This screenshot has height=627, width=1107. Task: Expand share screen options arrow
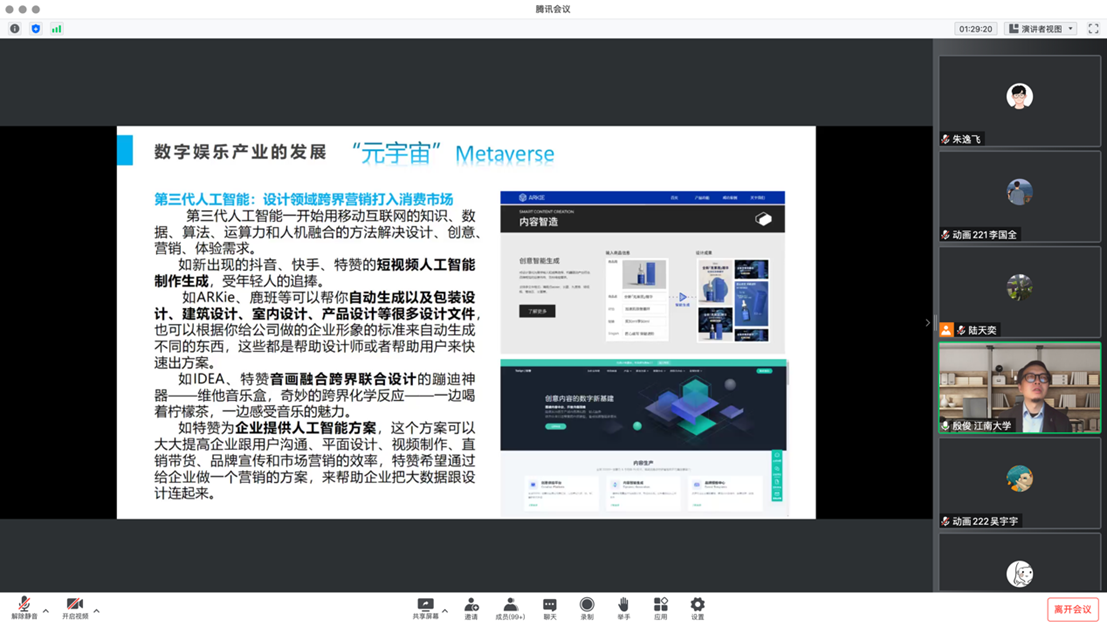tap(445, 611)
